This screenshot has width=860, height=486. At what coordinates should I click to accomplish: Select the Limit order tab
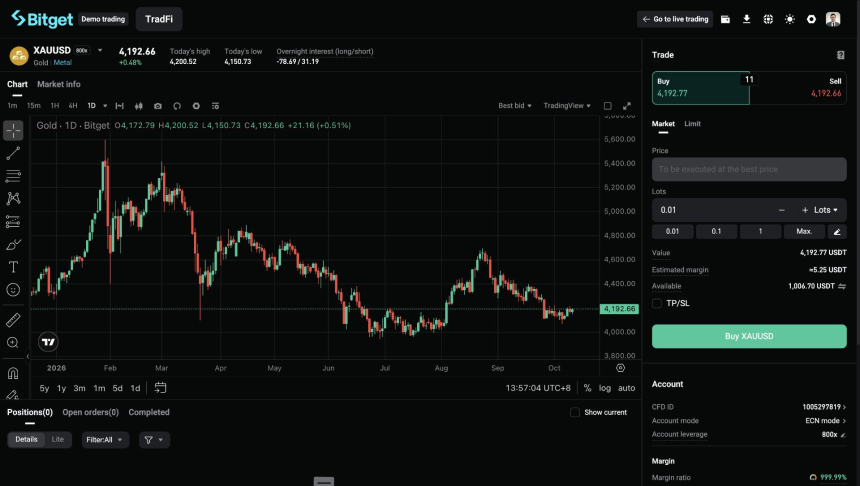click(692, 124)
